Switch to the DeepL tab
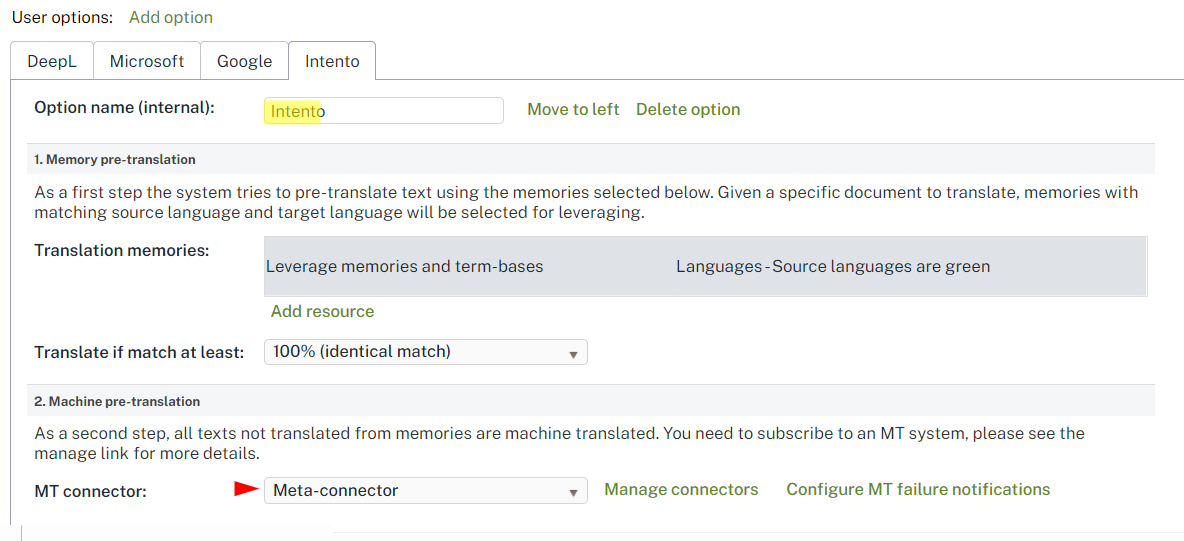The width and height of the screenshot is (1184, 541). (51, 61)
